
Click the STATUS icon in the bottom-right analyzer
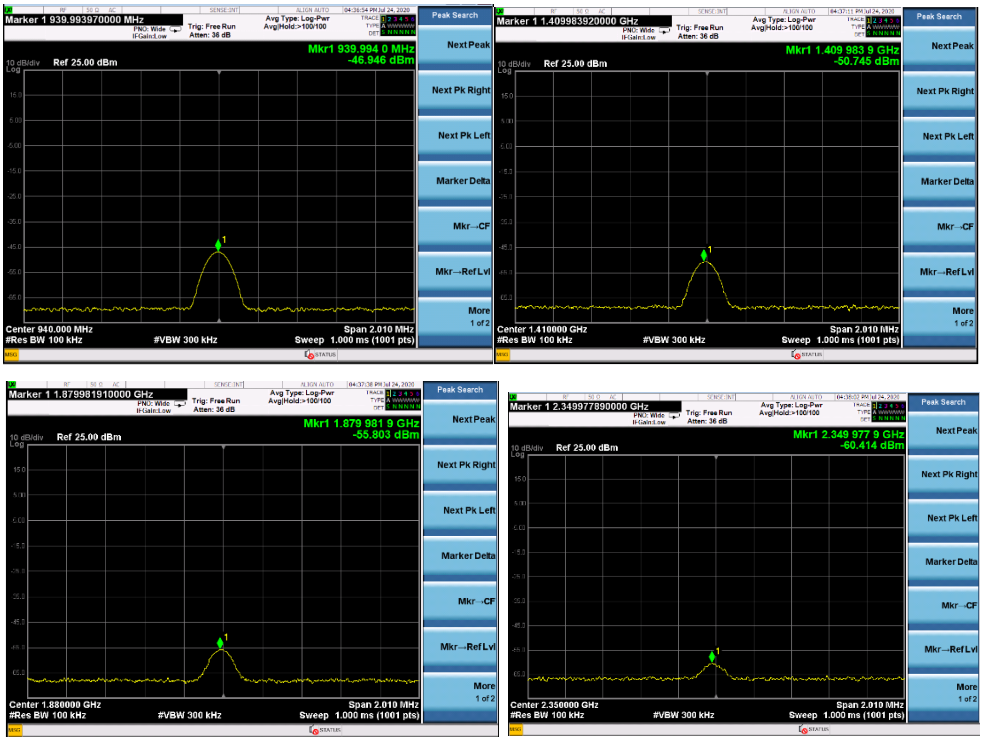(803, 729)
